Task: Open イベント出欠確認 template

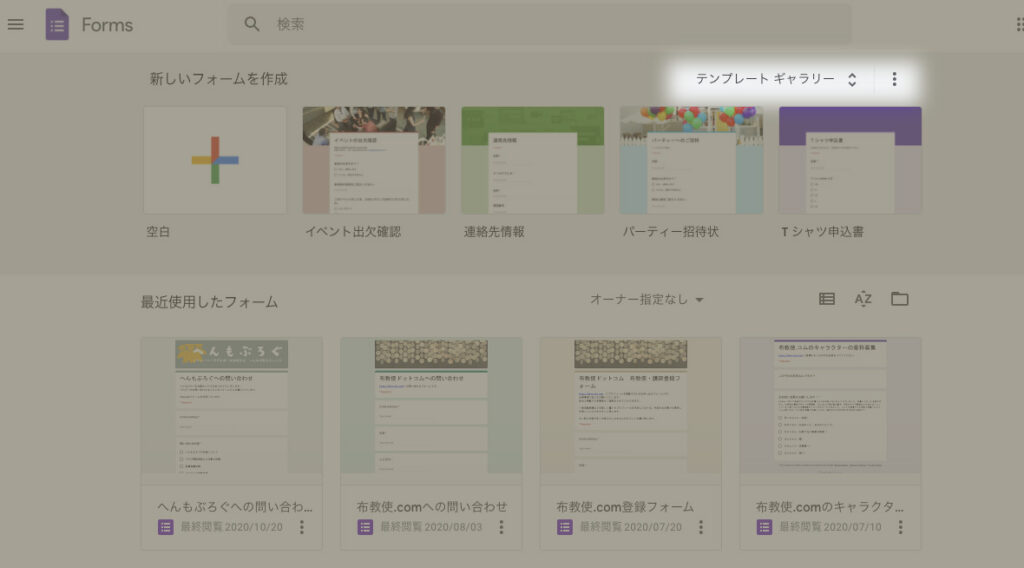Action: 374,161
